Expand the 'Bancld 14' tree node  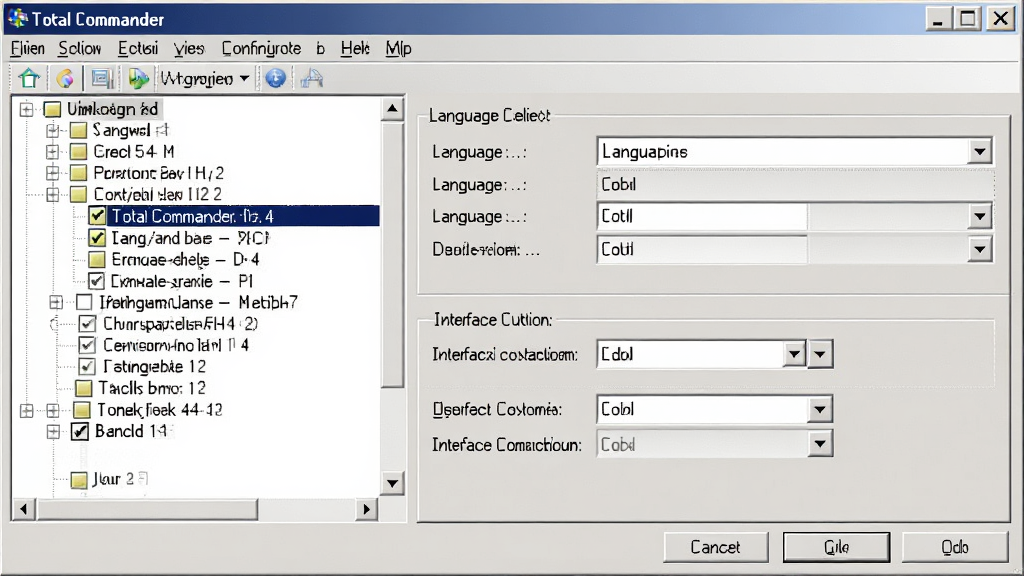[x=54, y=432]
